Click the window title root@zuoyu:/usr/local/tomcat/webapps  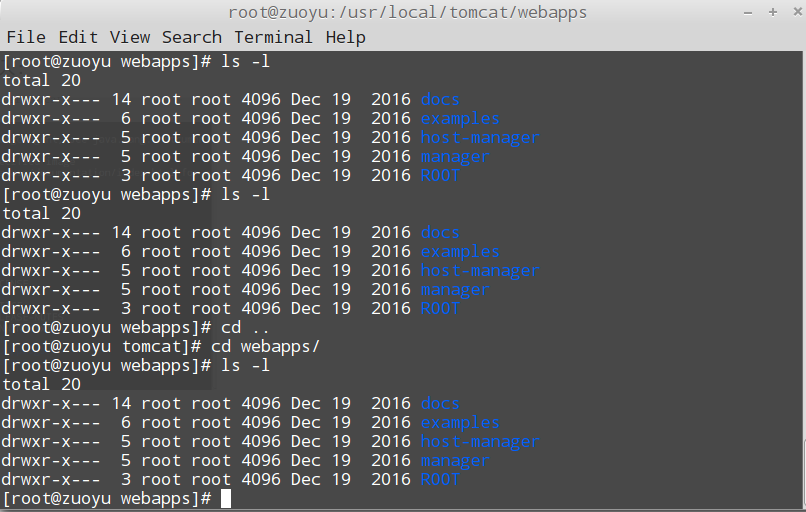coord(407,12)
